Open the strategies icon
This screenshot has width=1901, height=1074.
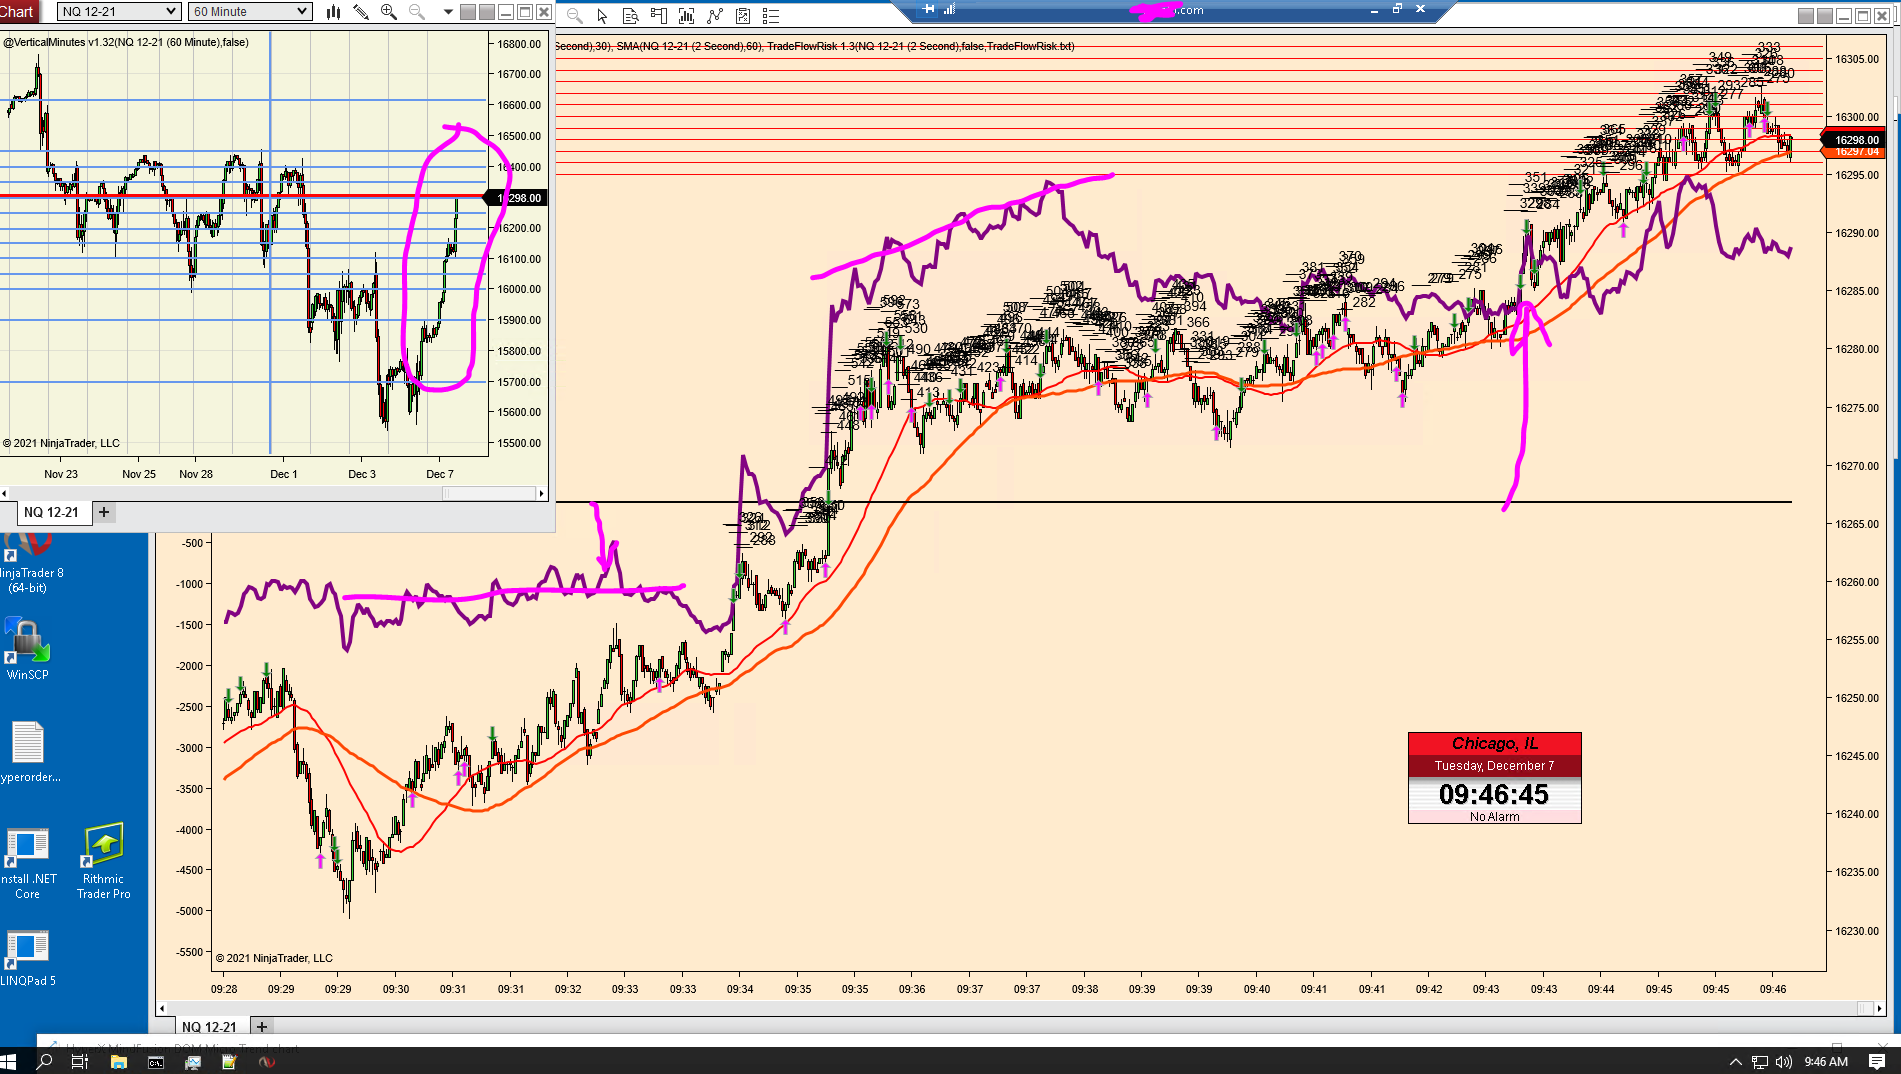point(742,16)
